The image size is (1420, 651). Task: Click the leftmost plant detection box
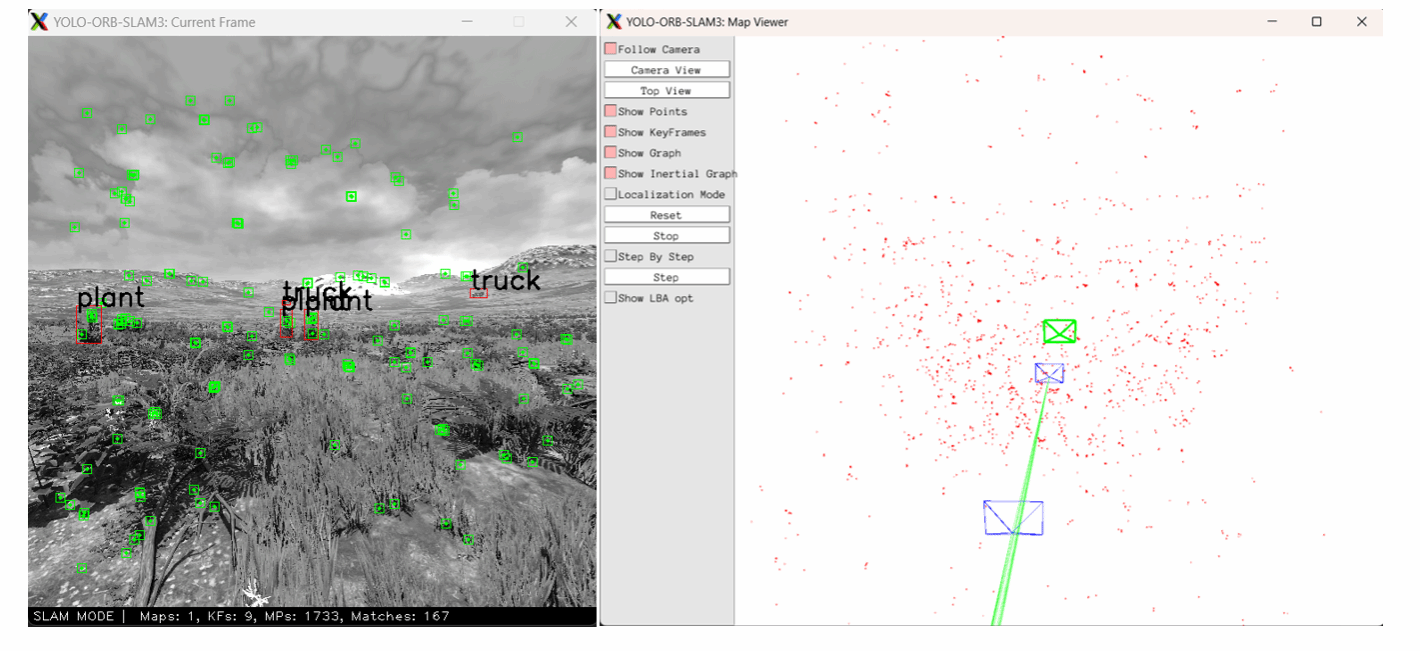87,324
